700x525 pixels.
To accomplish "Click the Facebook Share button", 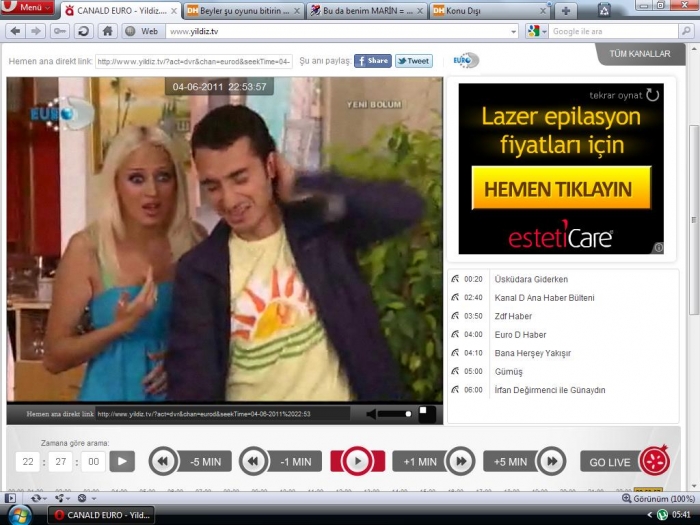I will (x=372, y=61).
